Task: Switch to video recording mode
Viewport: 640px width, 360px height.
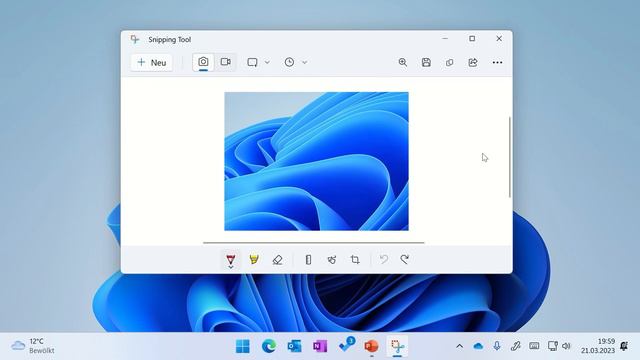Action: (225, 62)
